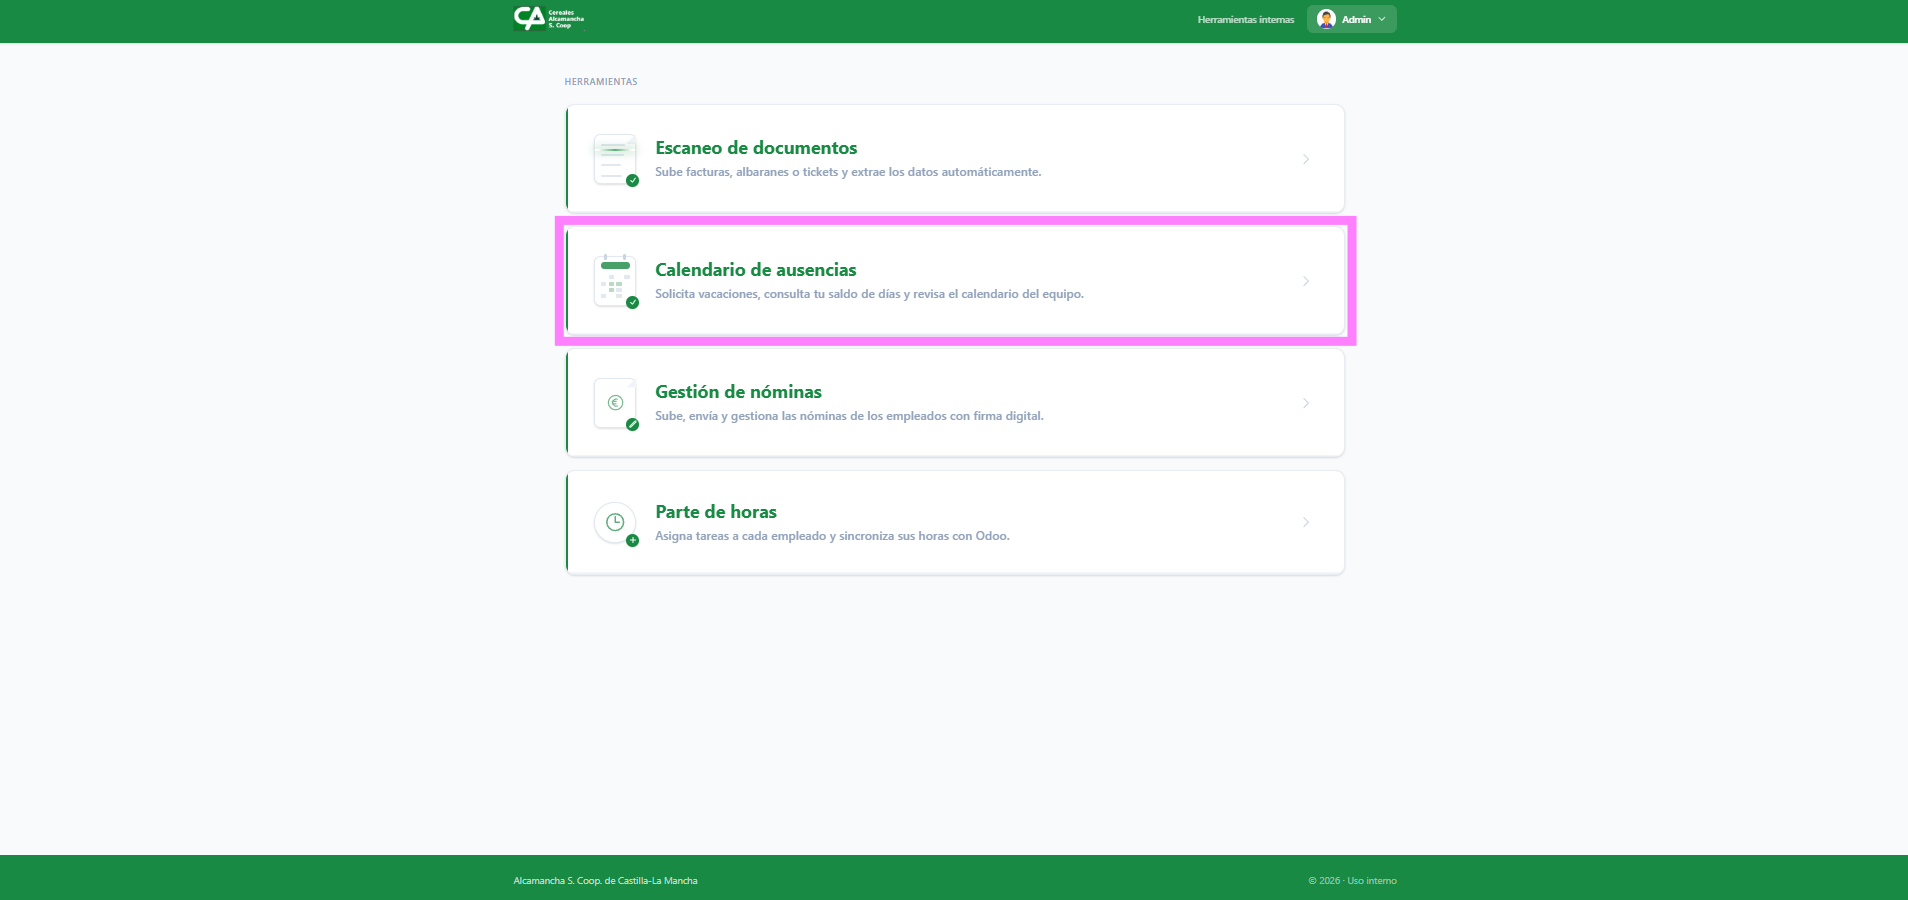Expand the Admin dropdown arrow
Screen dimensions: 1908x900
(1382, 19)
